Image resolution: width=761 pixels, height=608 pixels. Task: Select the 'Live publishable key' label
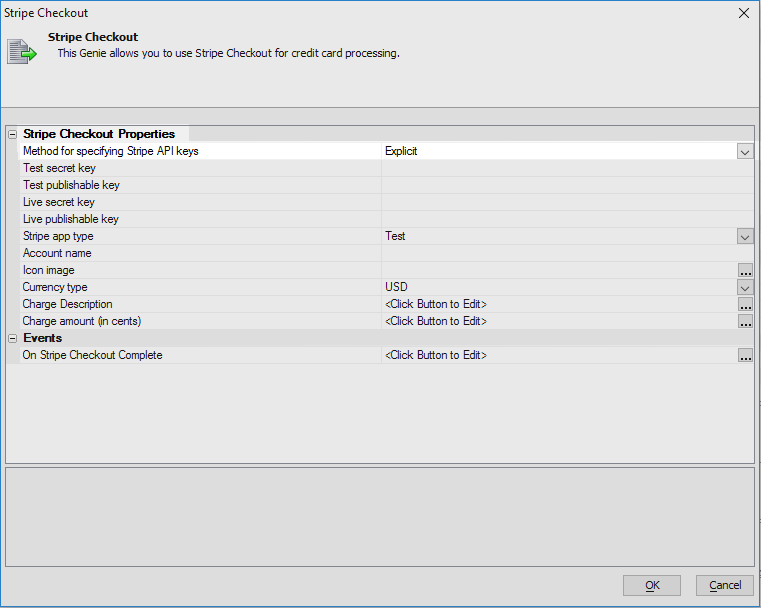[x=71, y=219]
